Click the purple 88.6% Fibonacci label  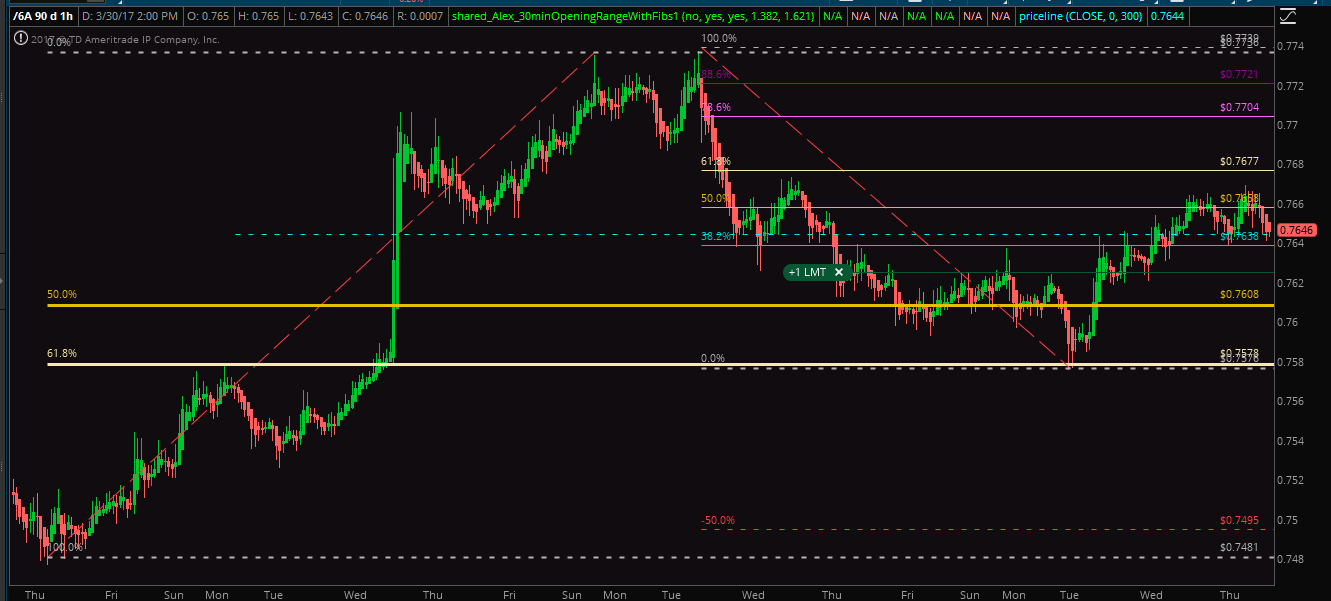point(715,75)
